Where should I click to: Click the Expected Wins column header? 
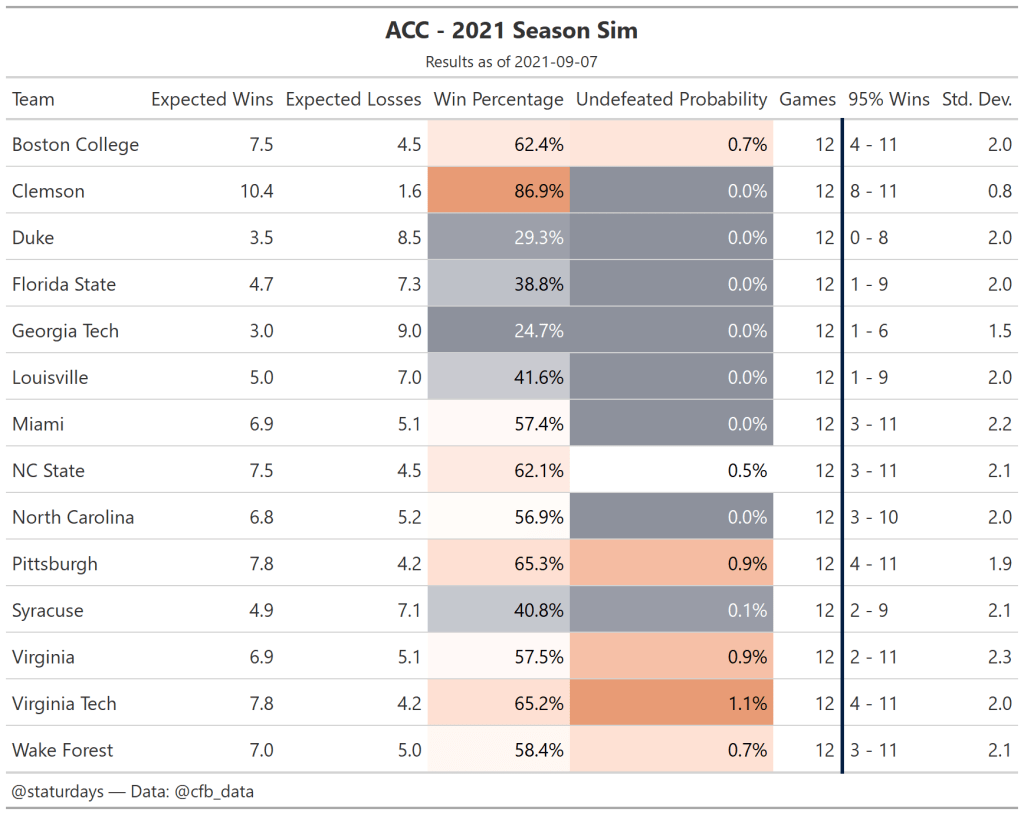[x=212, y=99]
